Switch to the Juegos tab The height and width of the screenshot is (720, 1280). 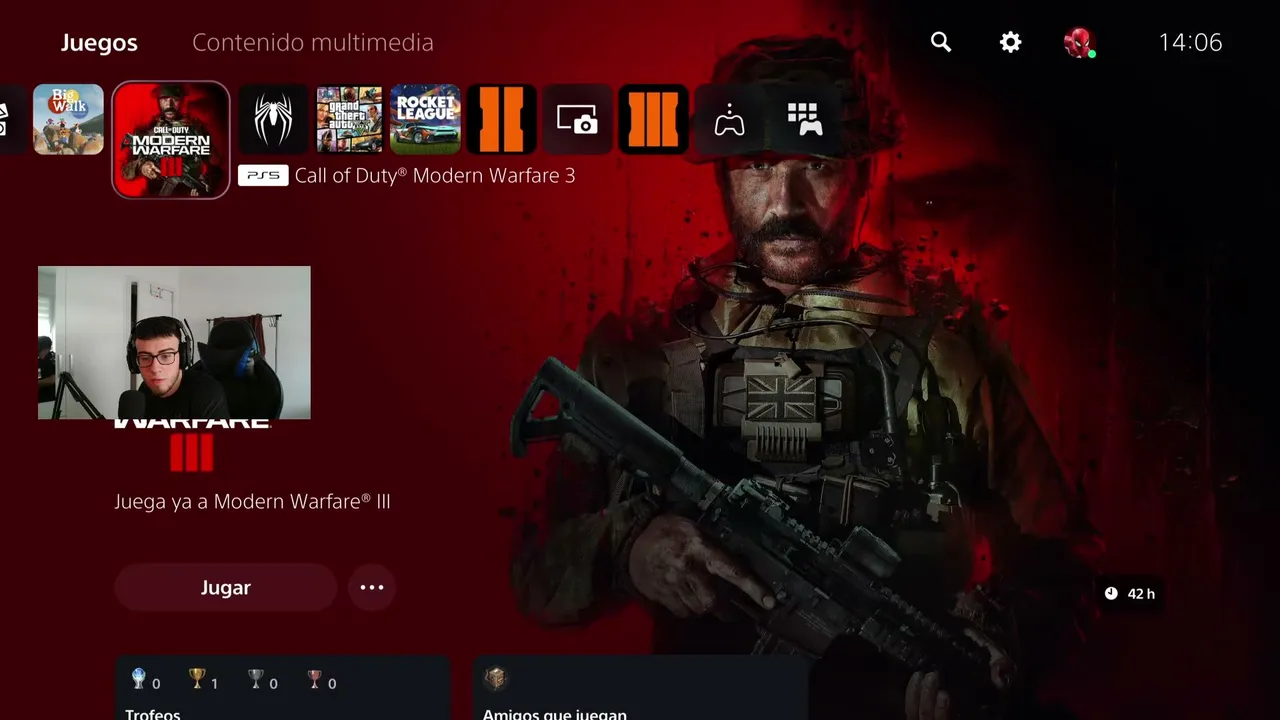click(99, 43)
